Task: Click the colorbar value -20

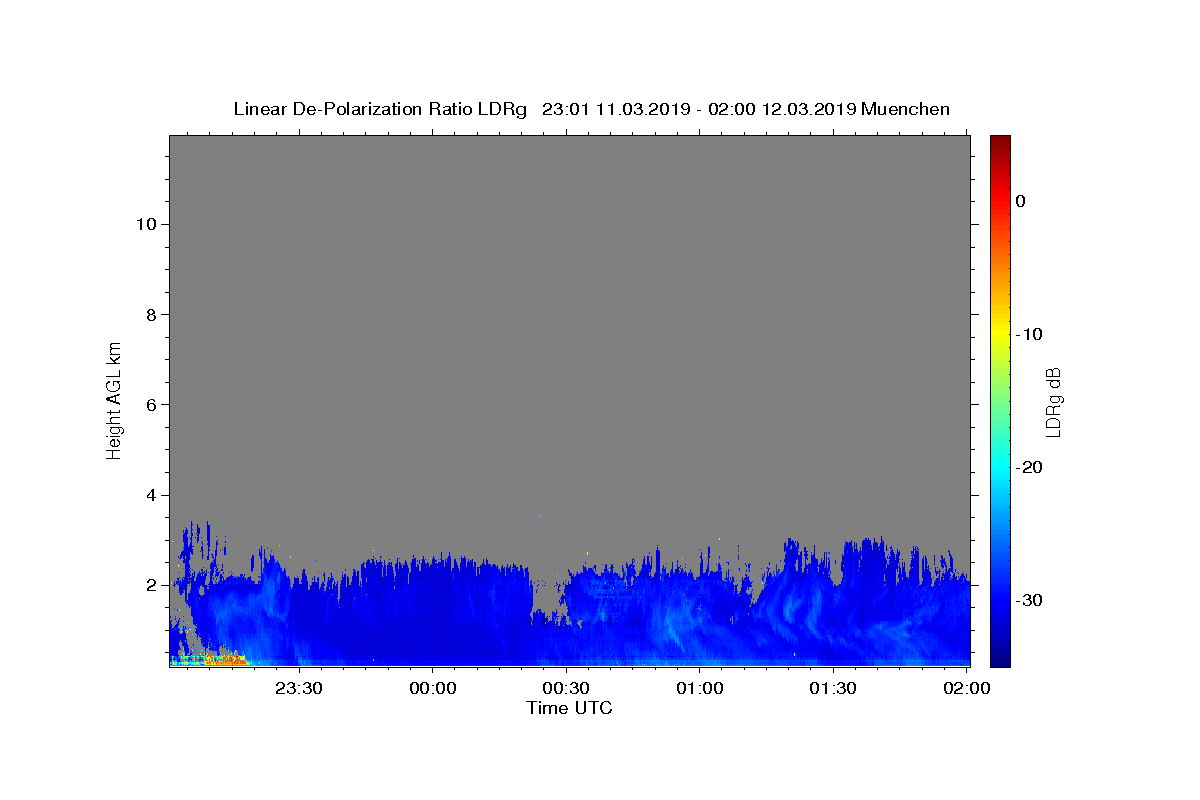Action: point(1029,467)
